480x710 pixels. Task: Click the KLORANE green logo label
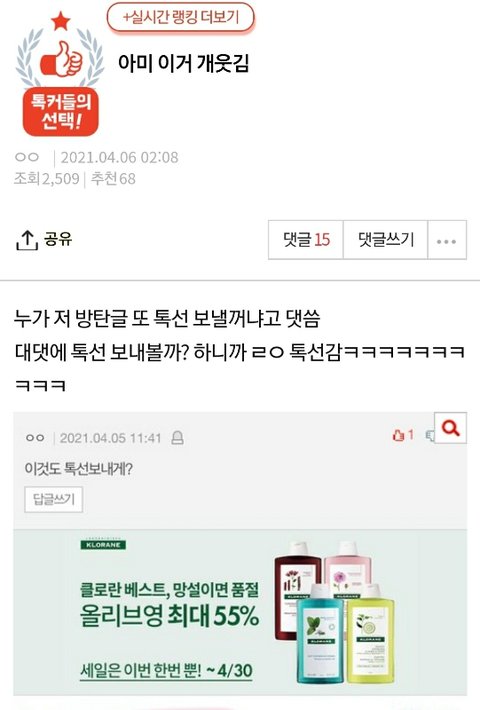tap(103, 545)
